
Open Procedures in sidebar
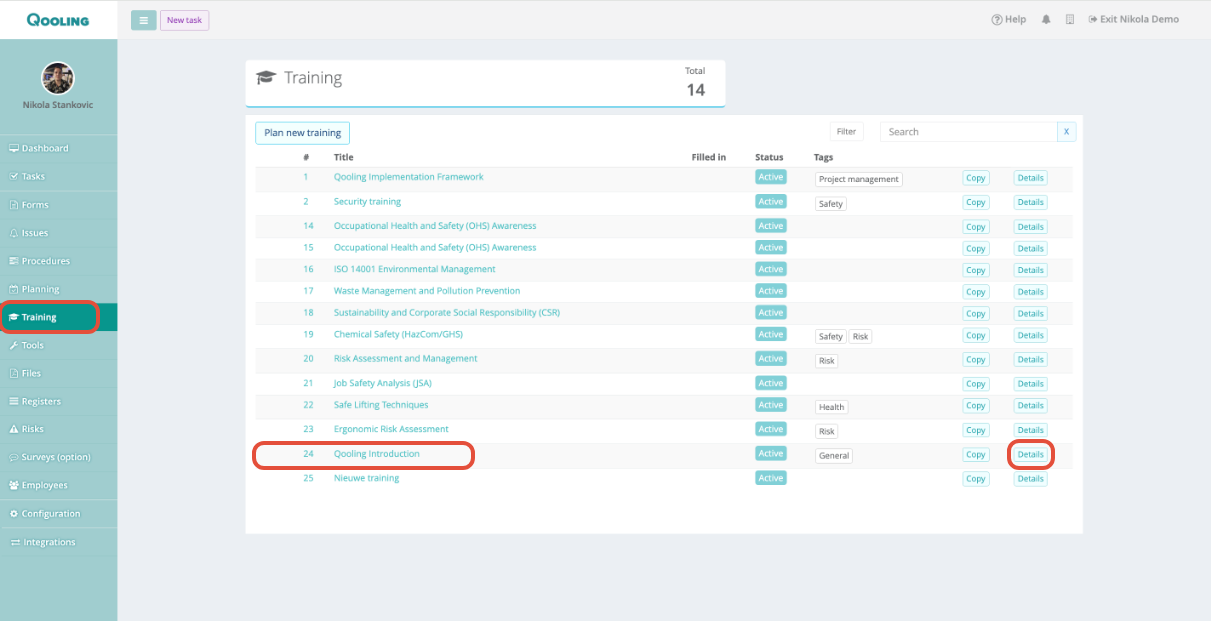58,261
